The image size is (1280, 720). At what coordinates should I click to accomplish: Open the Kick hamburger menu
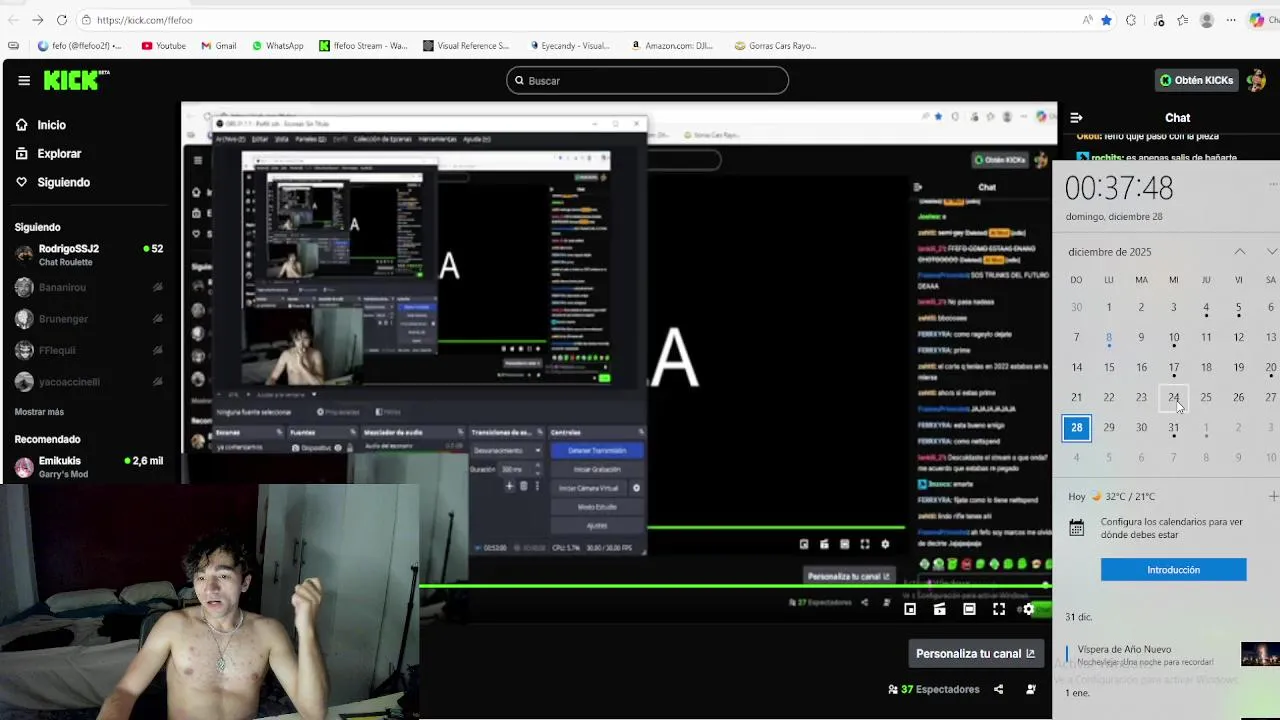(x=24, y=81)
